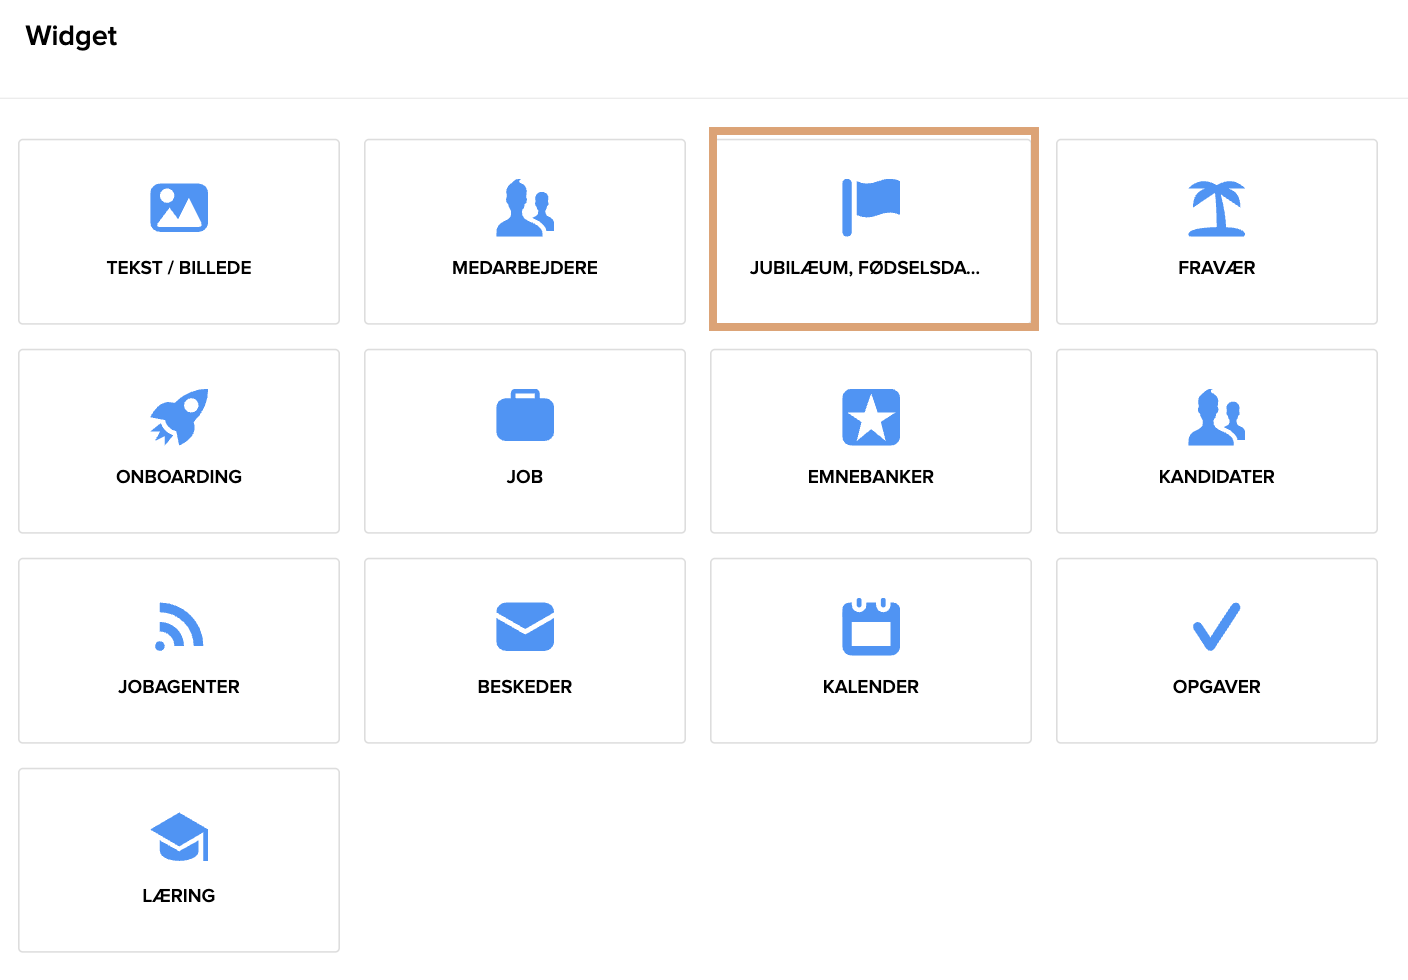Image resolution: width=1408 pixels, height=980 pixels.
Task: Click the star Emnebanker icon
Action: pyautogui.click(x=871, y=417)
